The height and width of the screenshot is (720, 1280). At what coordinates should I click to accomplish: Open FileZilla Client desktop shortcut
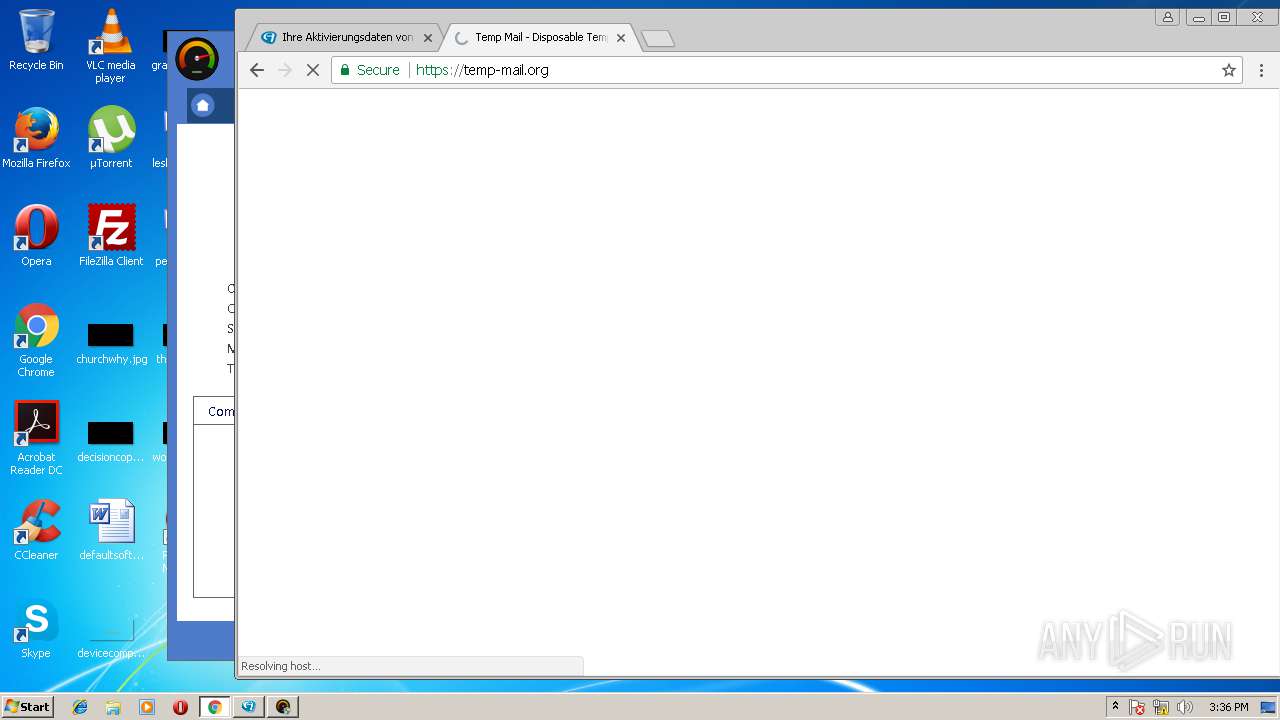click(x=111, y=235)
